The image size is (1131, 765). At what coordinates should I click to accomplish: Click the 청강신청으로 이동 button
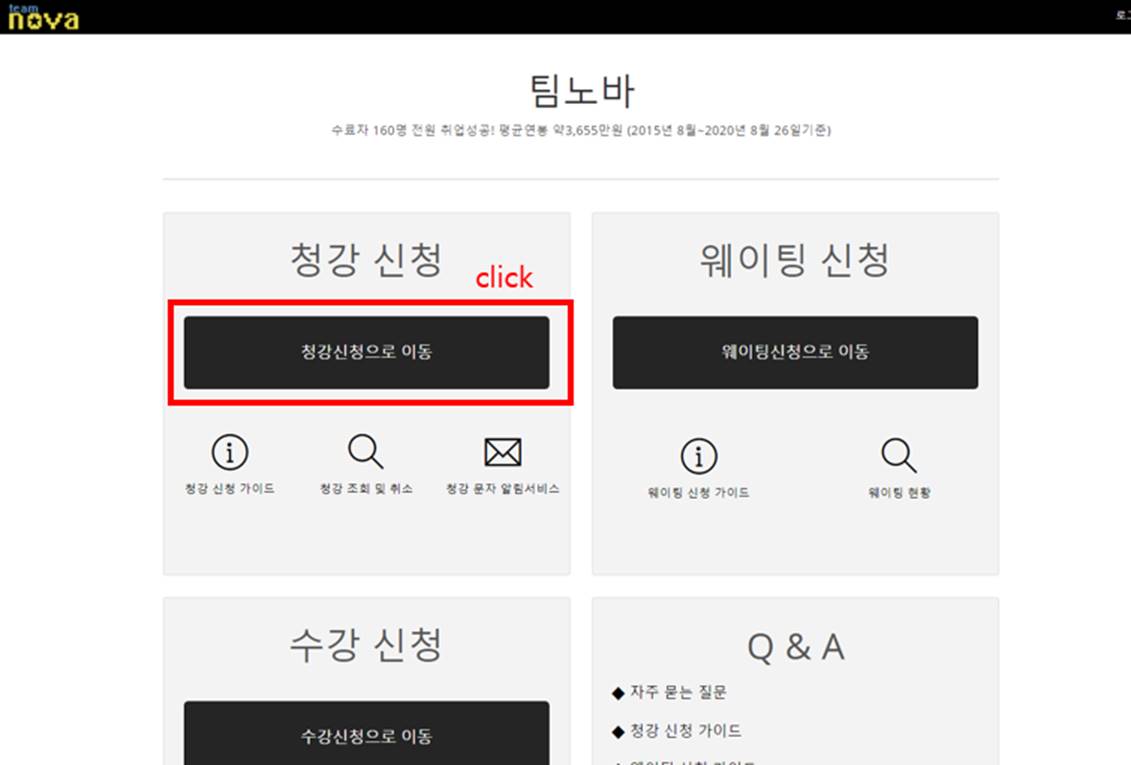[366, 352]
